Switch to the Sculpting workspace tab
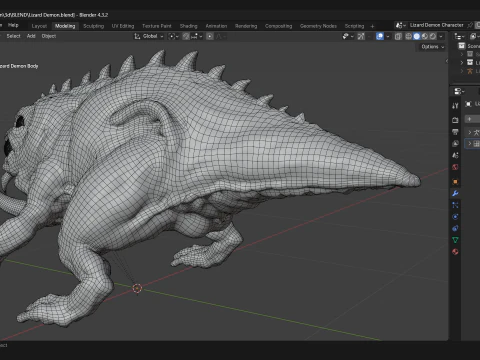 click(x=94, y=26)
